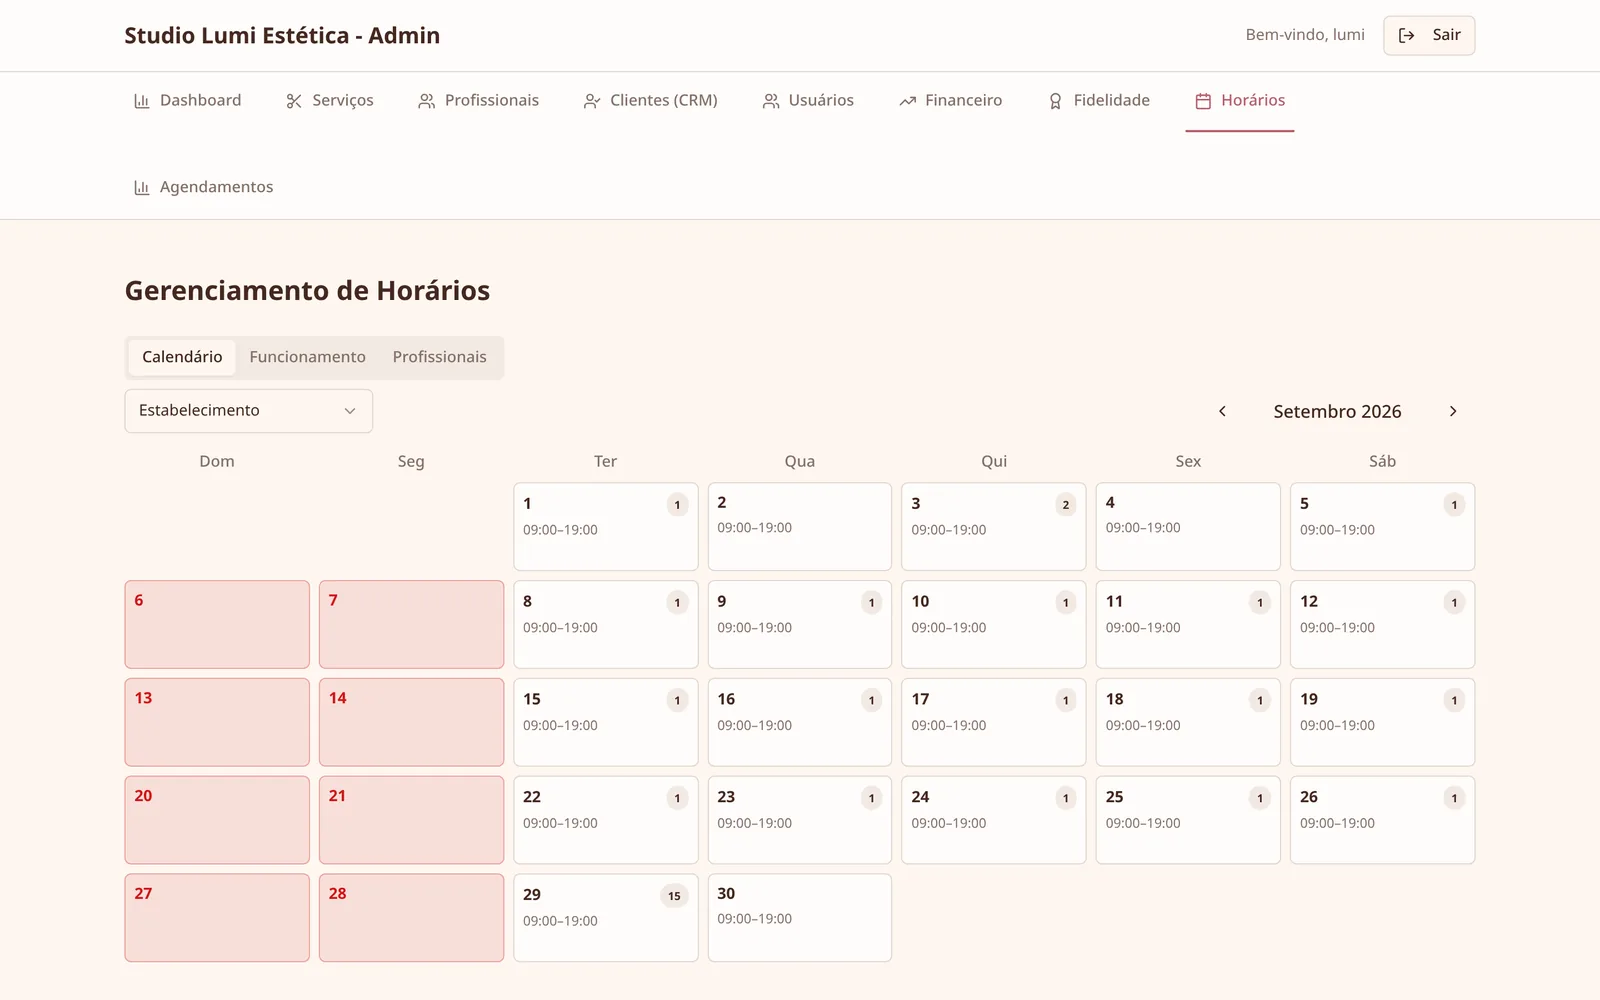Switch to the Calendário sub-tab
Image resolution: width=1600 pixels, height=1000 pixels.
tap(182, 357)
